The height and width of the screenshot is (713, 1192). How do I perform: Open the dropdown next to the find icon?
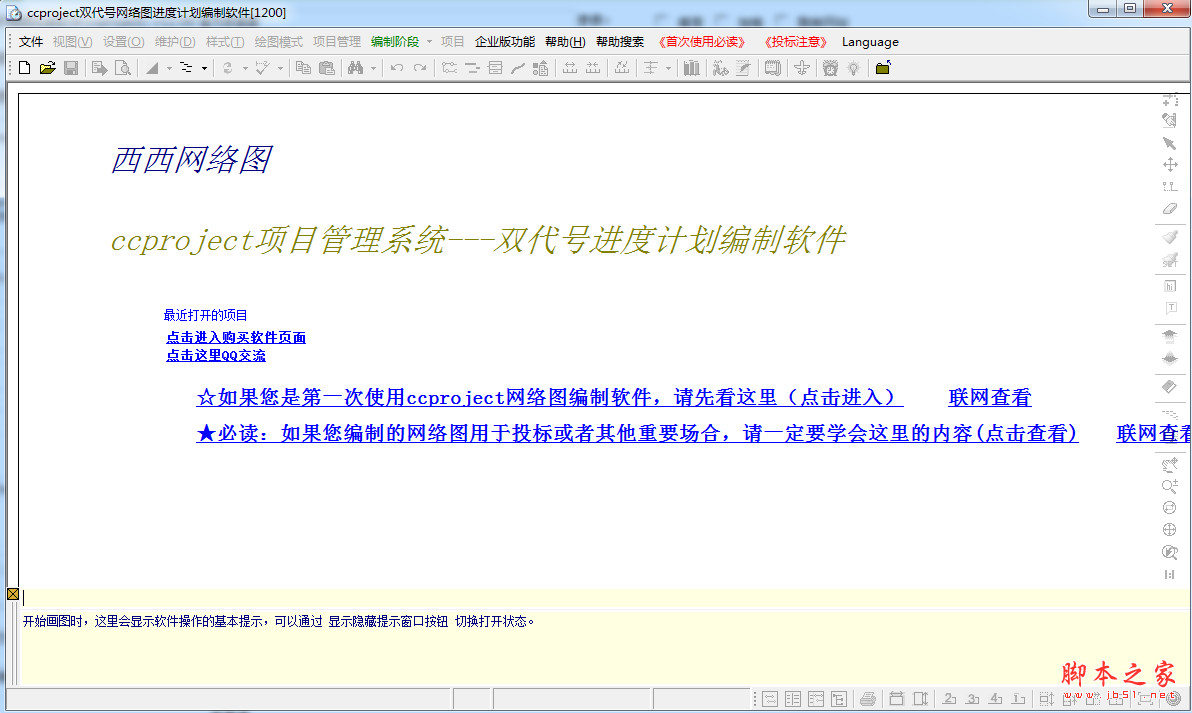click(374, 67)
